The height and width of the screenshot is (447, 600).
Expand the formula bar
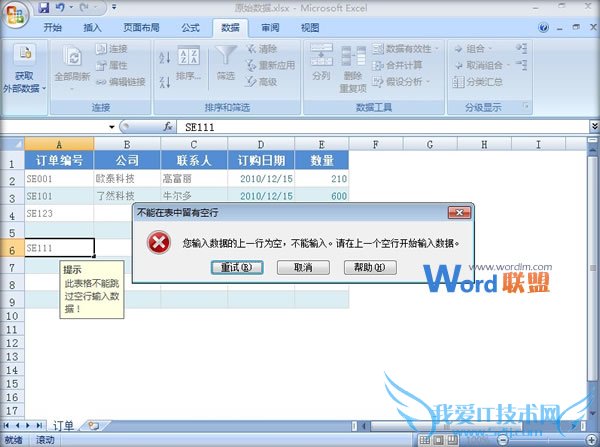coord(594,126)
